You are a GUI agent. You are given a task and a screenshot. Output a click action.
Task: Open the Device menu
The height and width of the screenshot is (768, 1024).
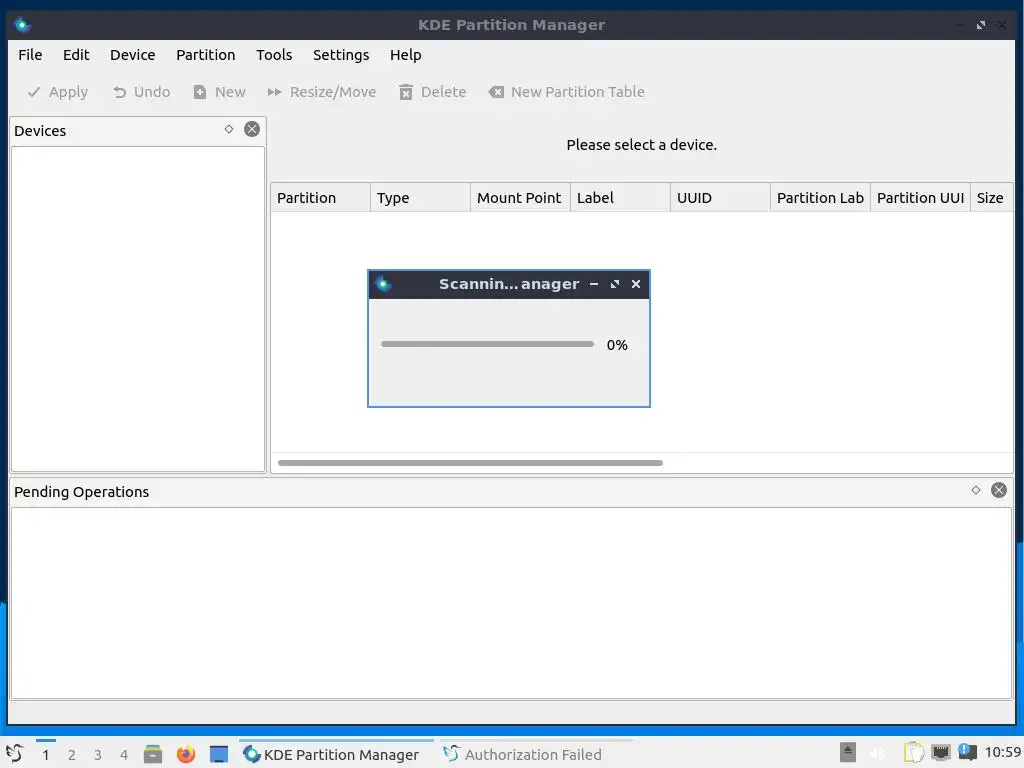pos(133,55)
